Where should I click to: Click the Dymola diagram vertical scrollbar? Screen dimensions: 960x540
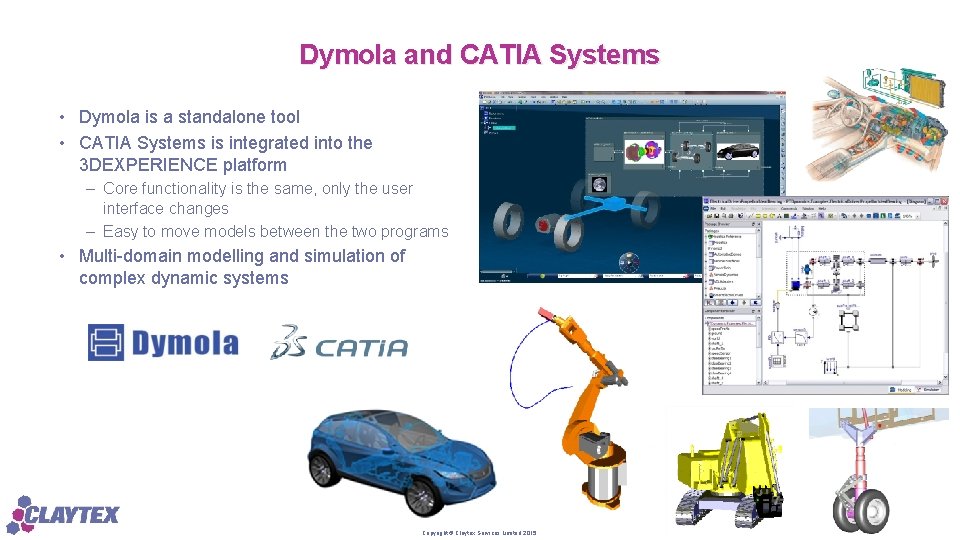tap(945, 302)
